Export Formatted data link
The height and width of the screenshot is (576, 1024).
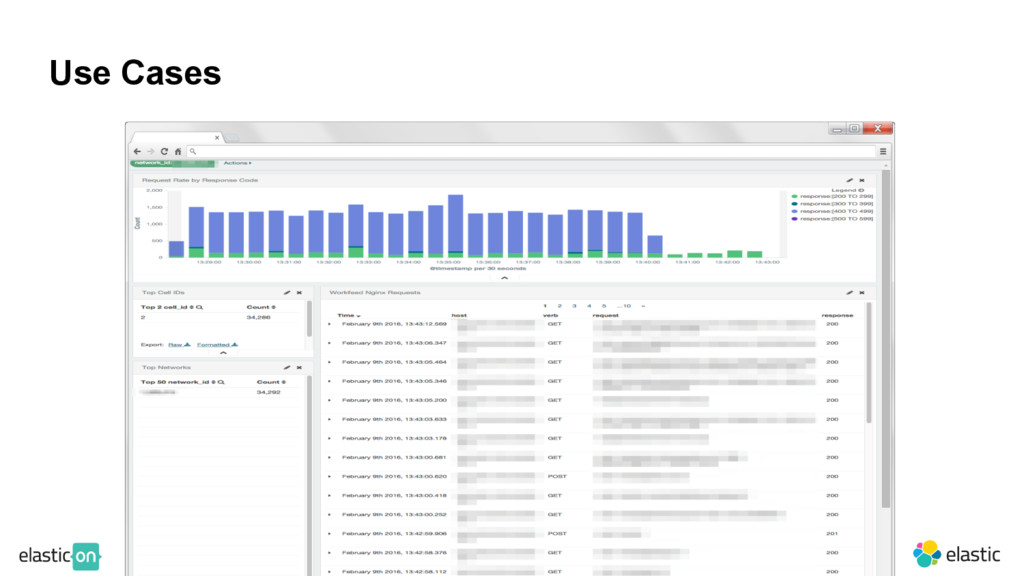[217, 345]
